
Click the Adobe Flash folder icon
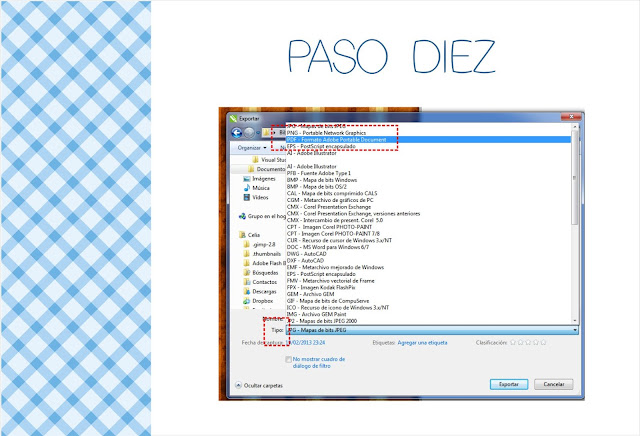click(247, 263)
